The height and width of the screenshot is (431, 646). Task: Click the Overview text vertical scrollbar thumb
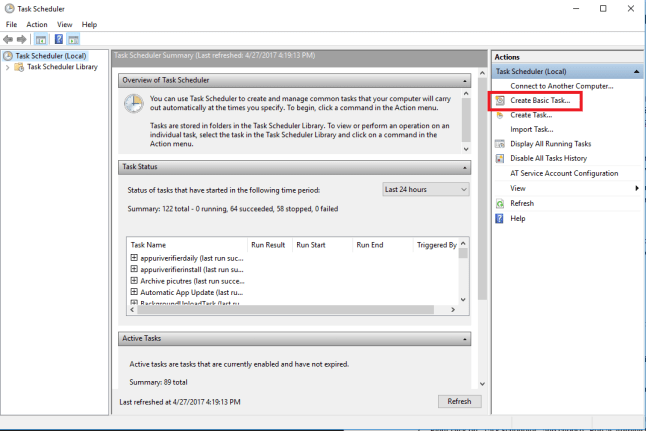click(466, 120)
